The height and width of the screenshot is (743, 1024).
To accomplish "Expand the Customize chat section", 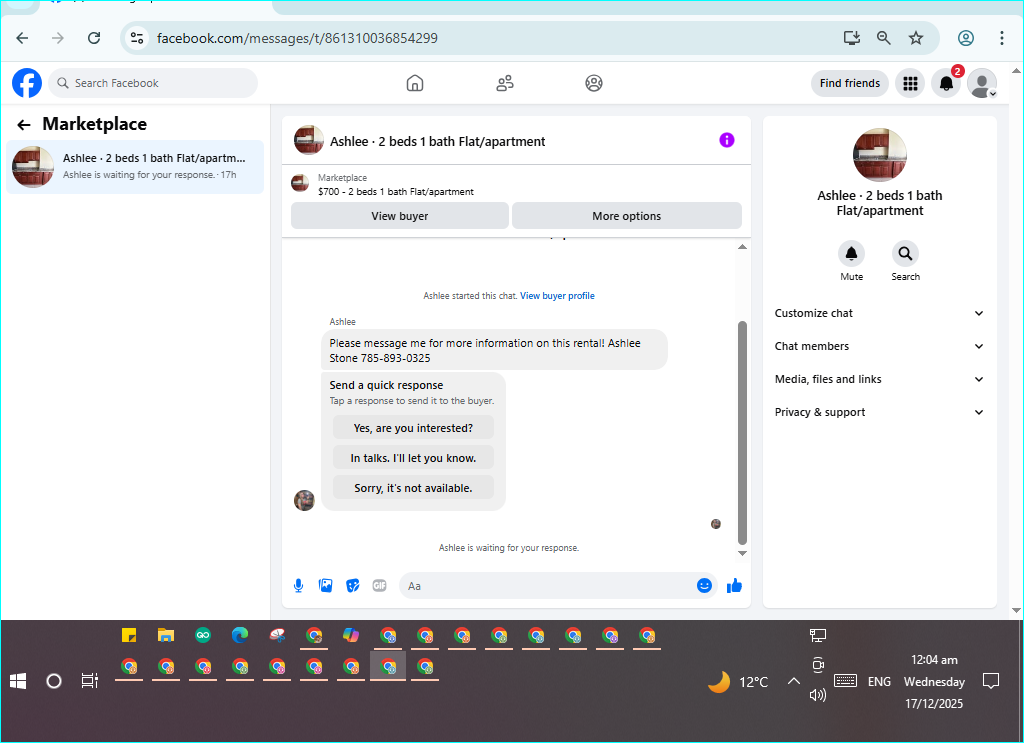I will pyautogui.click(x=879, y=313).
